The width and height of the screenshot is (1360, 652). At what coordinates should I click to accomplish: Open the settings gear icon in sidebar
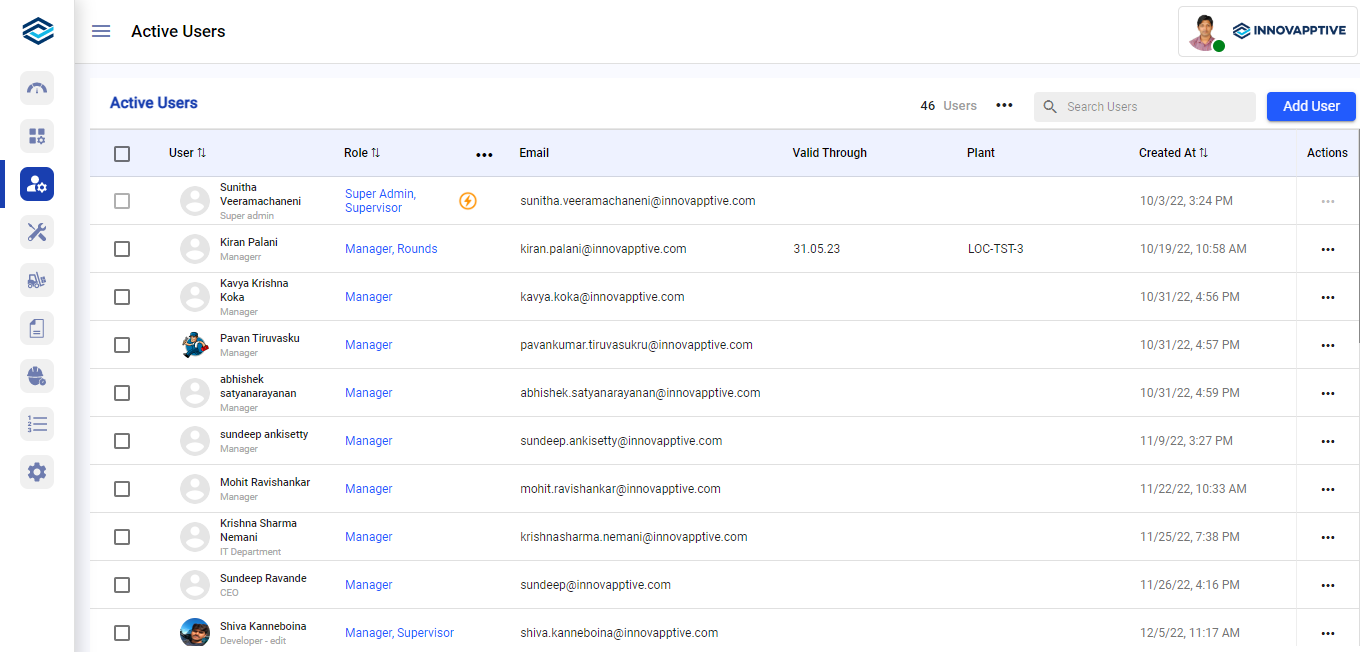[x=37, y=472]
